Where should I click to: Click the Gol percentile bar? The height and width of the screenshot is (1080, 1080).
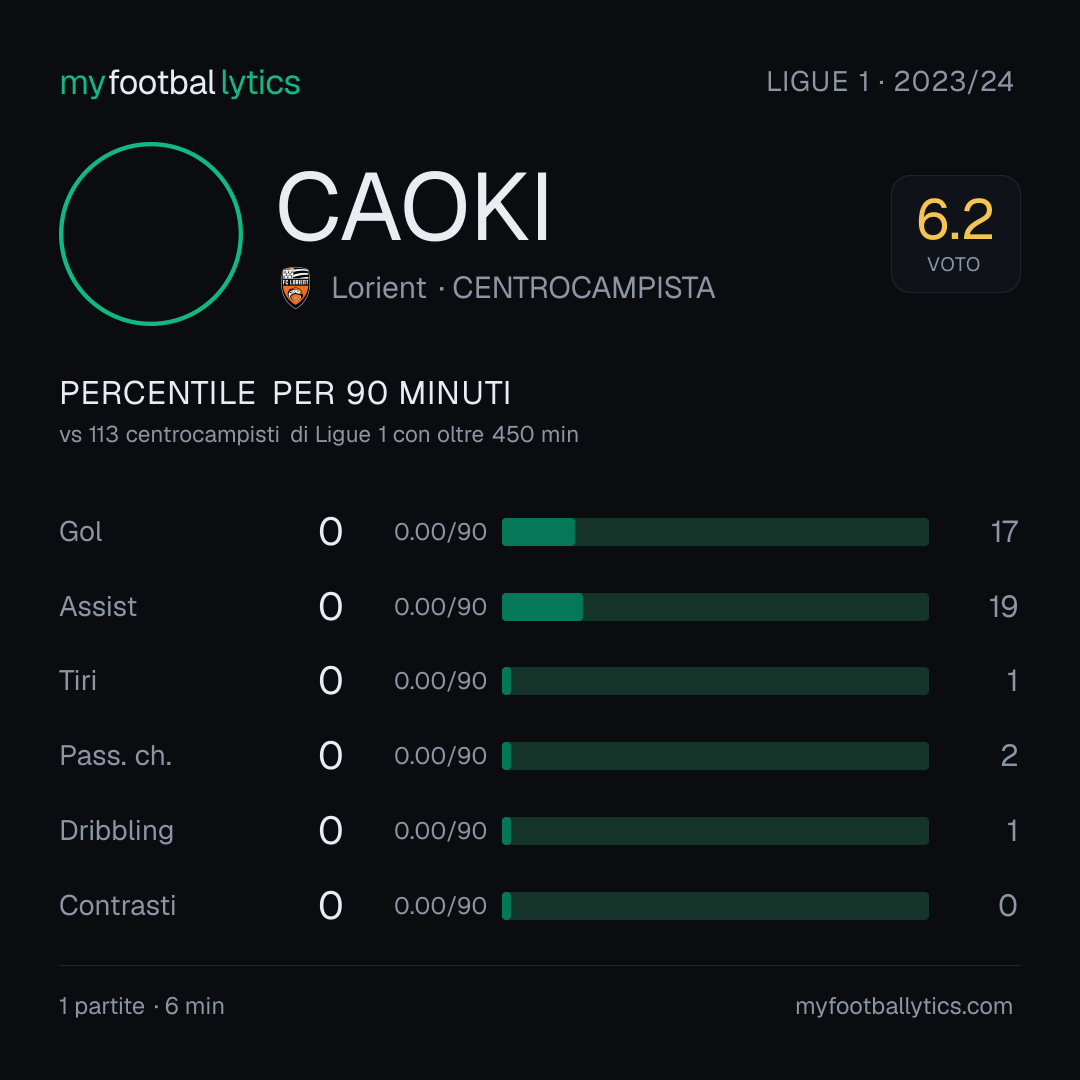[715, 532]
